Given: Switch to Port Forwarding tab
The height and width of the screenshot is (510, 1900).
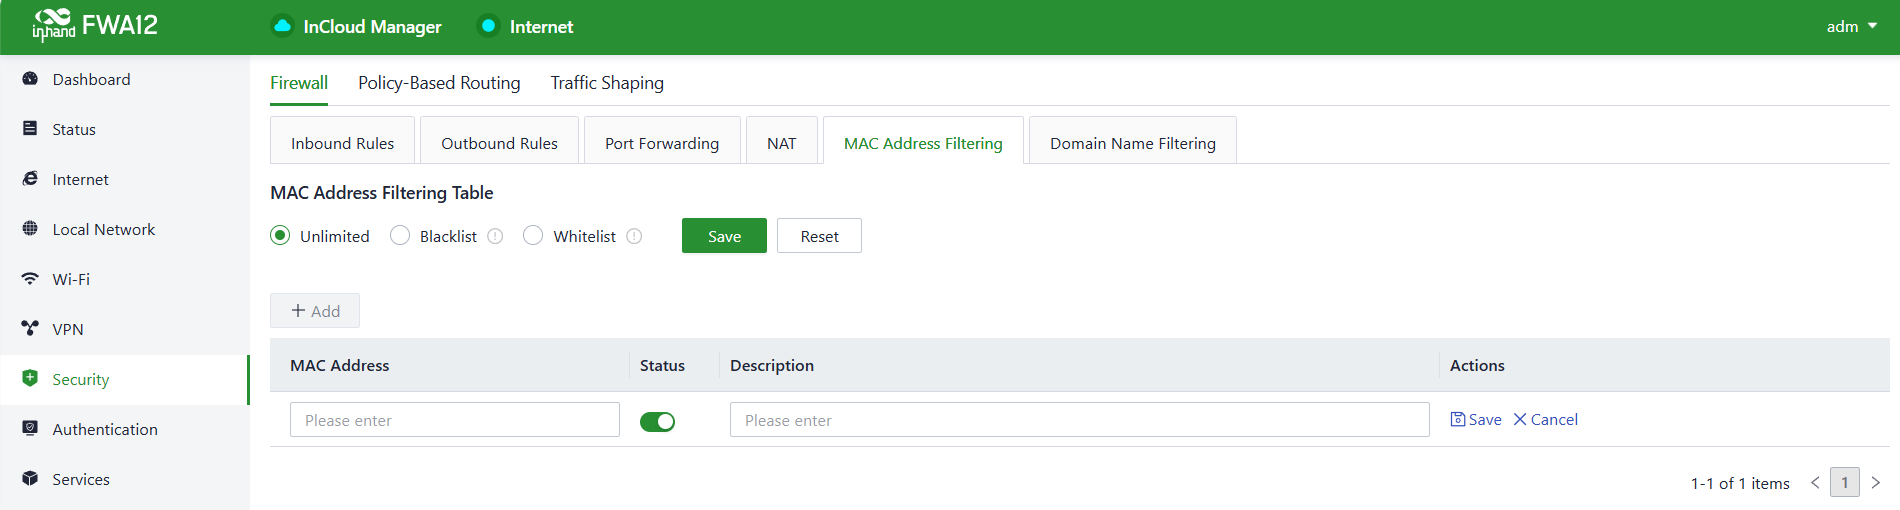Looking at the screenshot, I should pyautogui.click(x=661, y=143).
